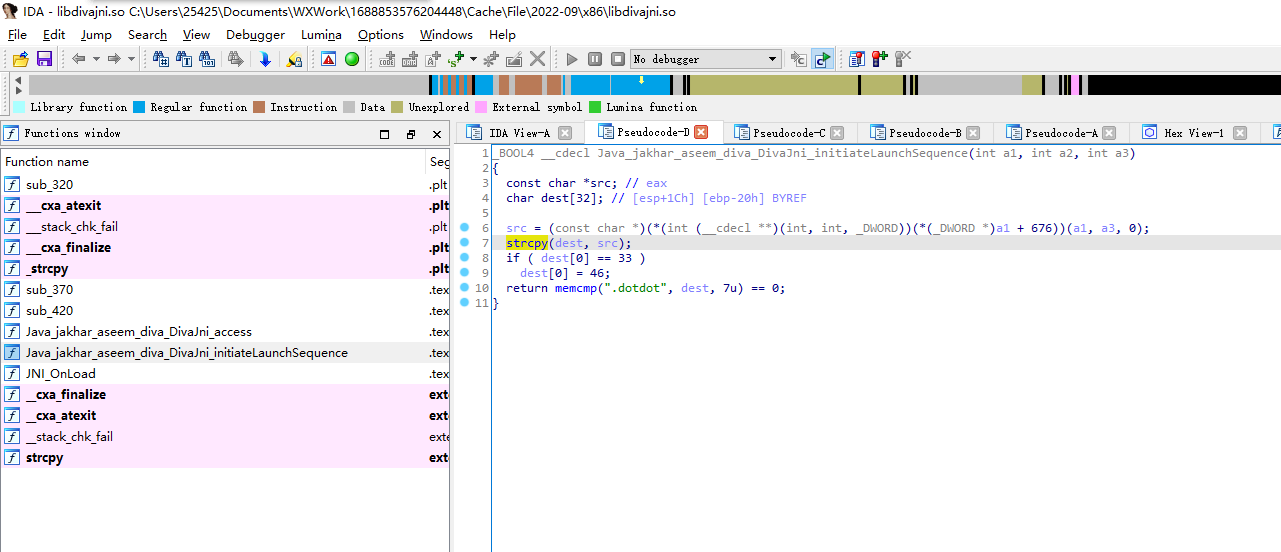The width and height of the screenshot is (1281, 552).
Task: Open the forward-navigation history dropdown arrow
Action: click(131, 59)
